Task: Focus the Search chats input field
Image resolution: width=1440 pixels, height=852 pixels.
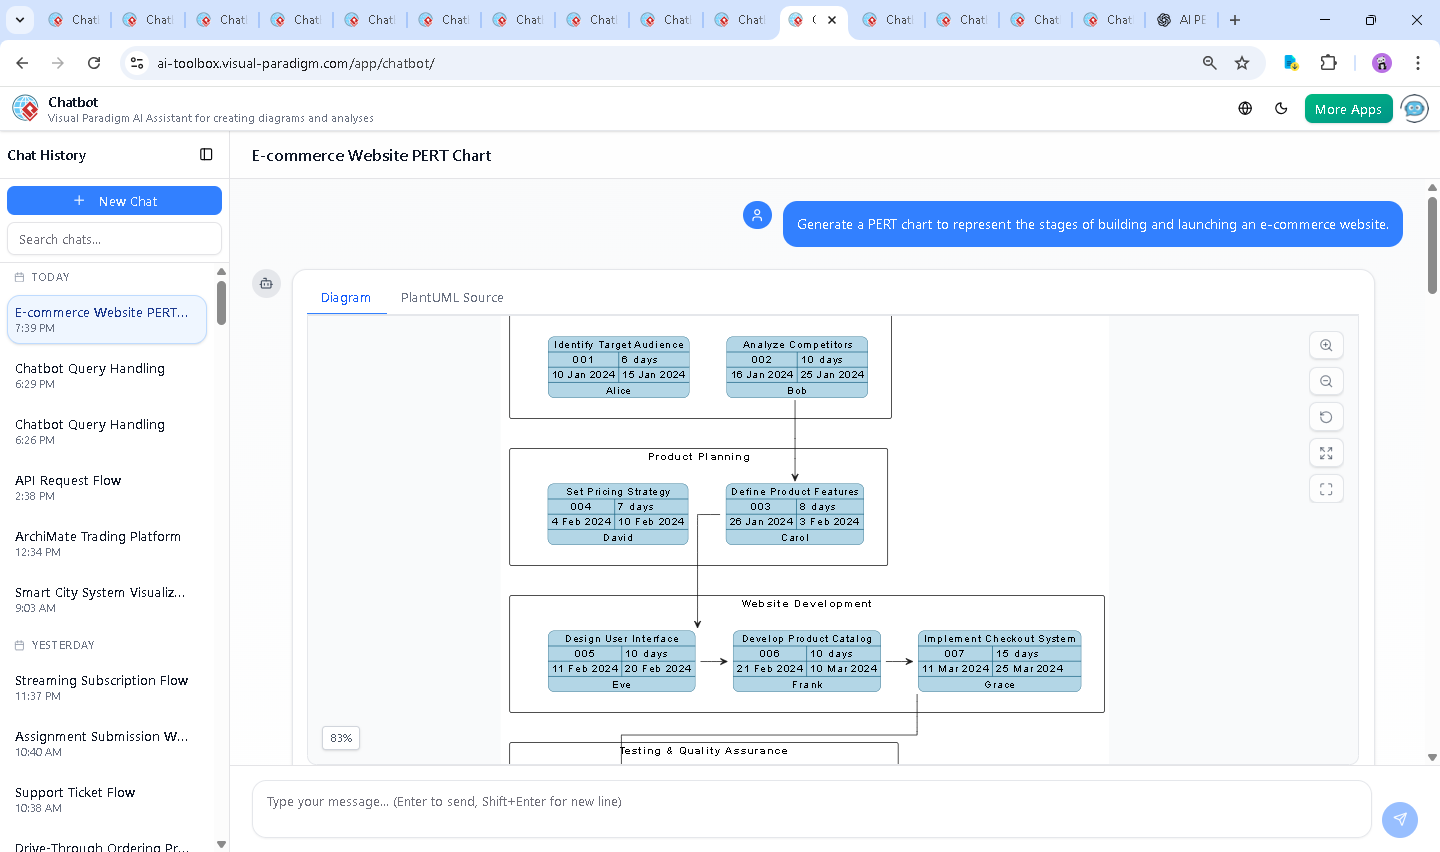Action: click(114, 239)
